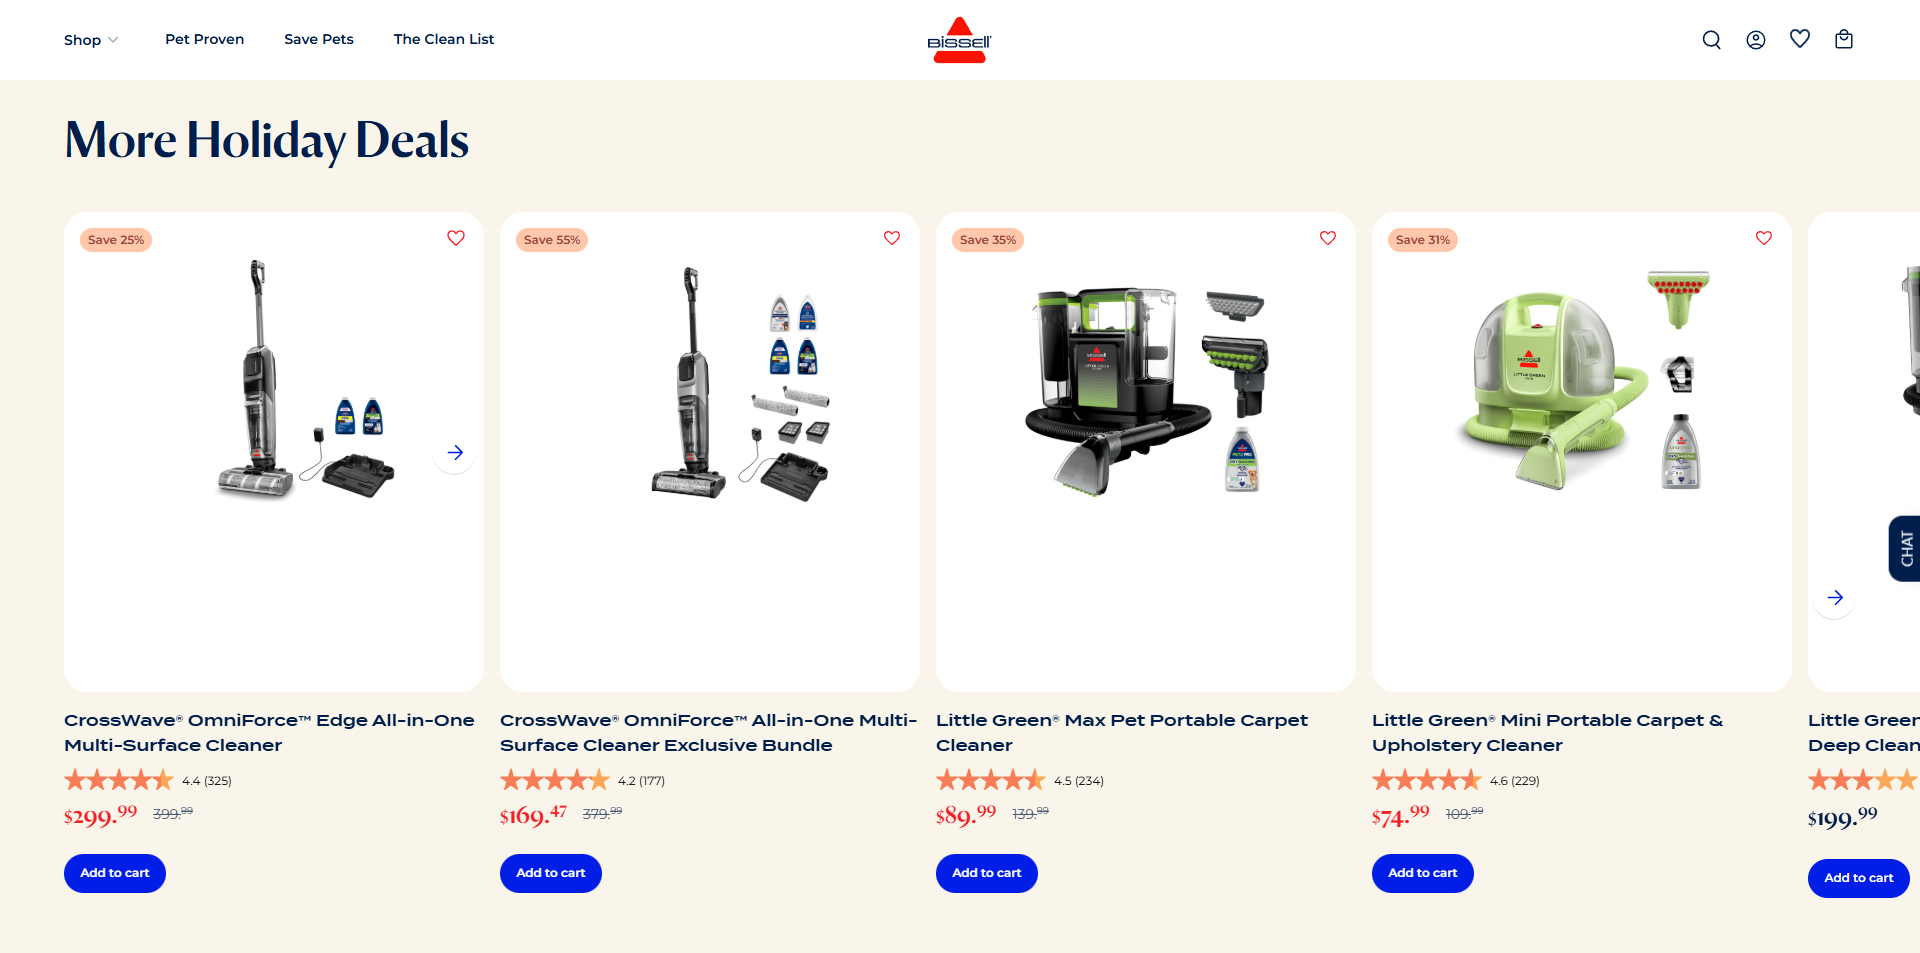Image resolution: width=1920 pixels, height=953 pixels.
Task: Open the shopping bag cart icon
Action: tap(1843, 39)
